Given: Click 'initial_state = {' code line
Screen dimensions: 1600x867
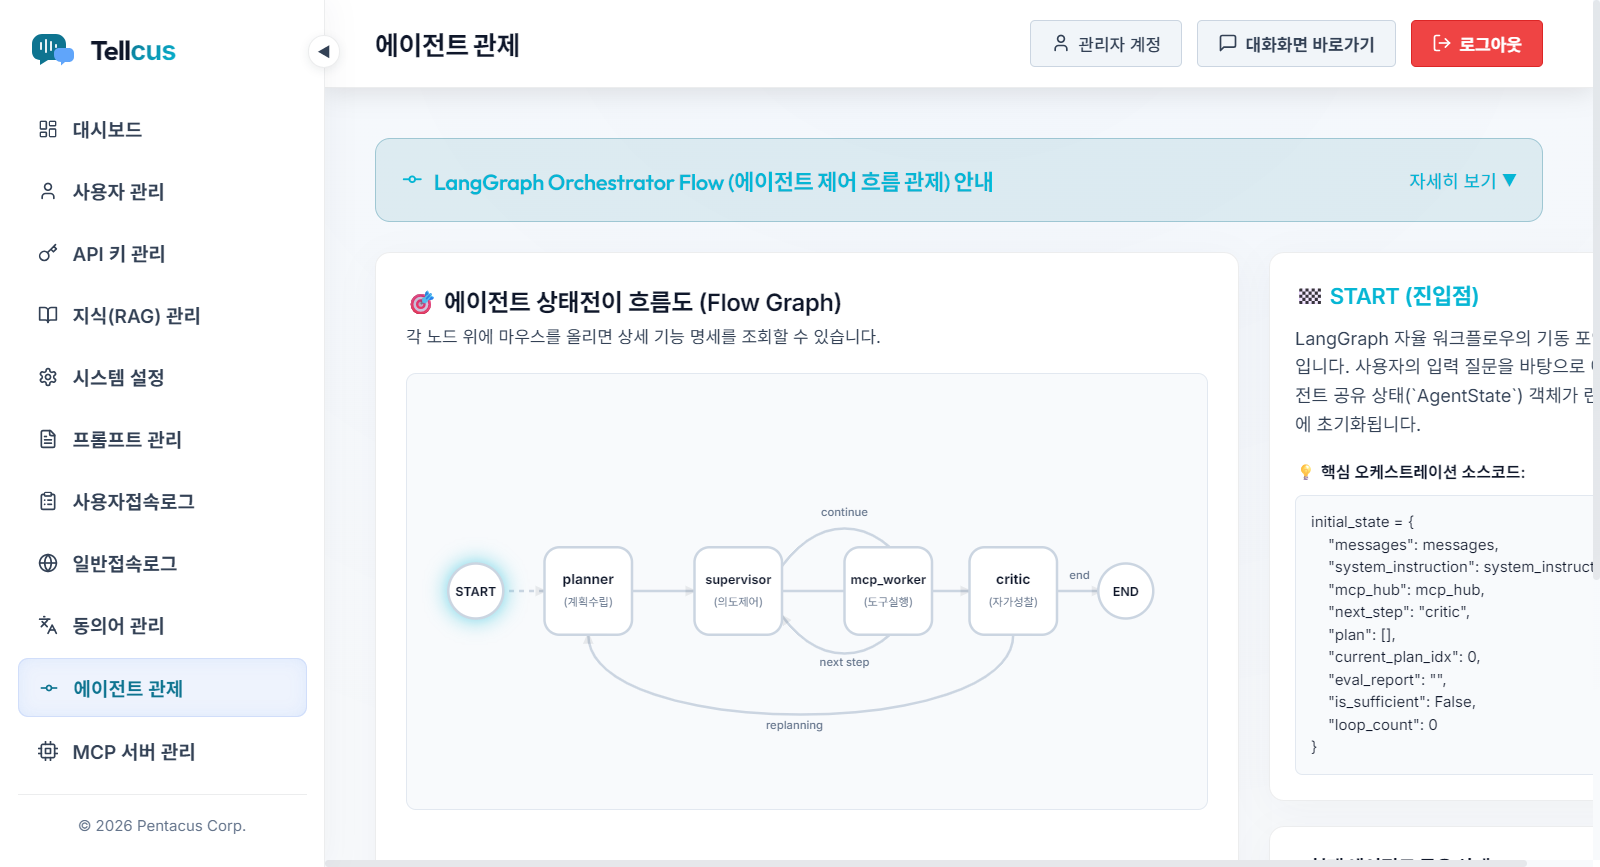Looking at the screenshot, I should (1362, 522).
